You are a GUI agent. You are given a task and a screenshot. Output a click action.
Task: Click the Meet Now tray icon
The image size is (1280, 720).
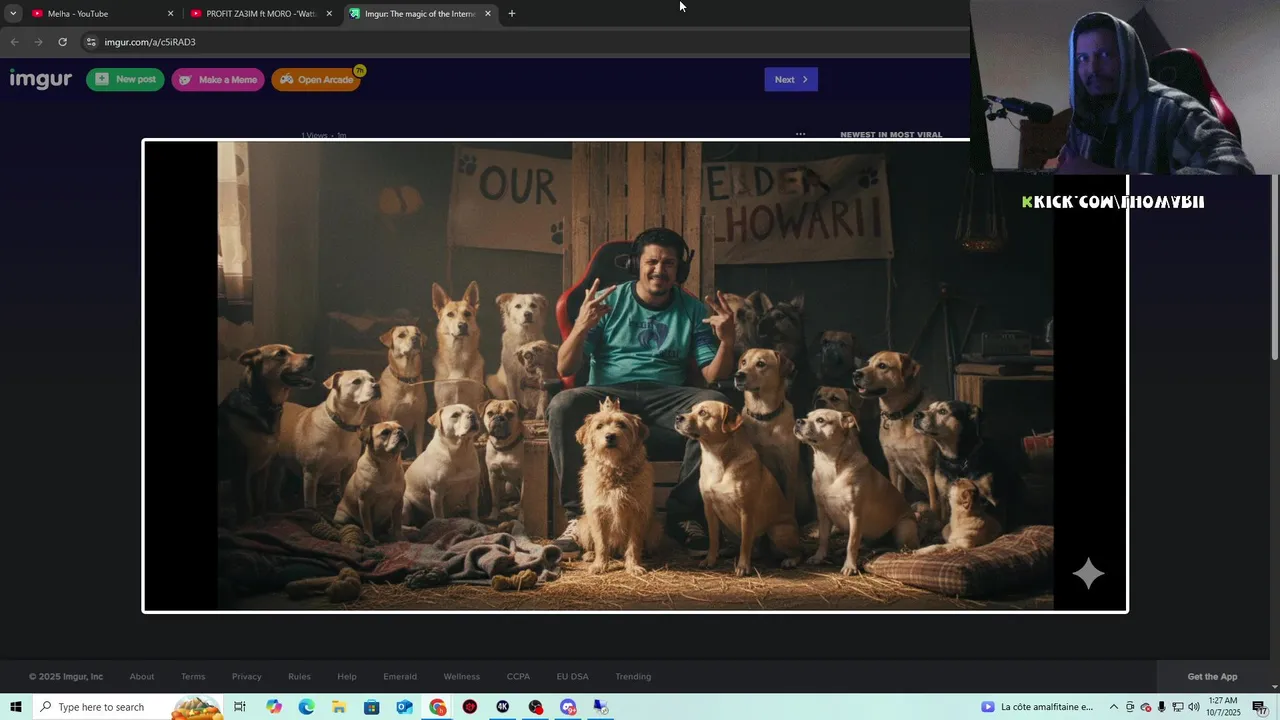click(1130, 707)
